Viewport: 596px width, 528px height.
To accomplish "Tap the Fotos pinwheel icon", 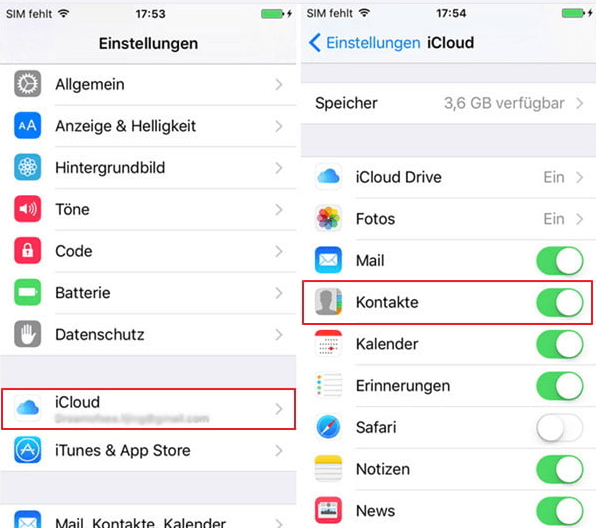I will coord(328,219).
